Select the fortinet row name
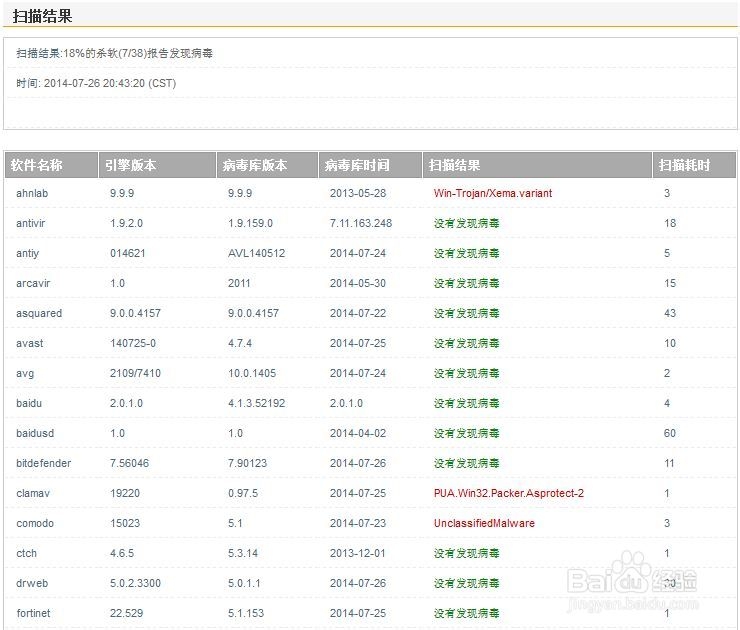 click(x=33, y=613)
